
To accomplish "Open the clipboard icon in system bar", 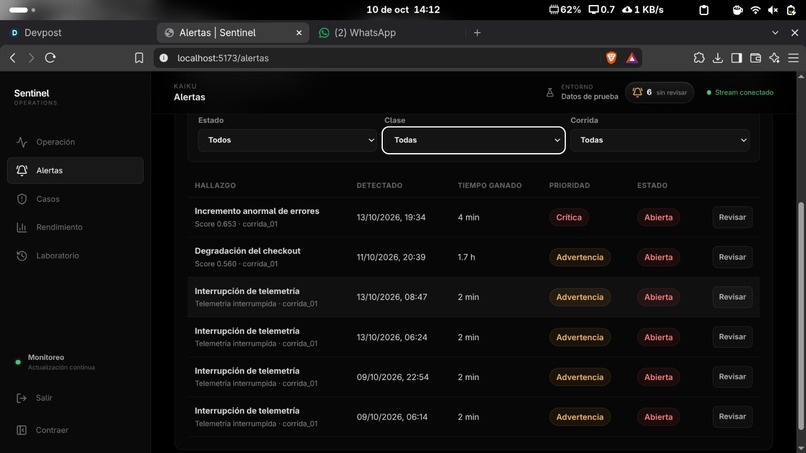I will tap(704, 10).
